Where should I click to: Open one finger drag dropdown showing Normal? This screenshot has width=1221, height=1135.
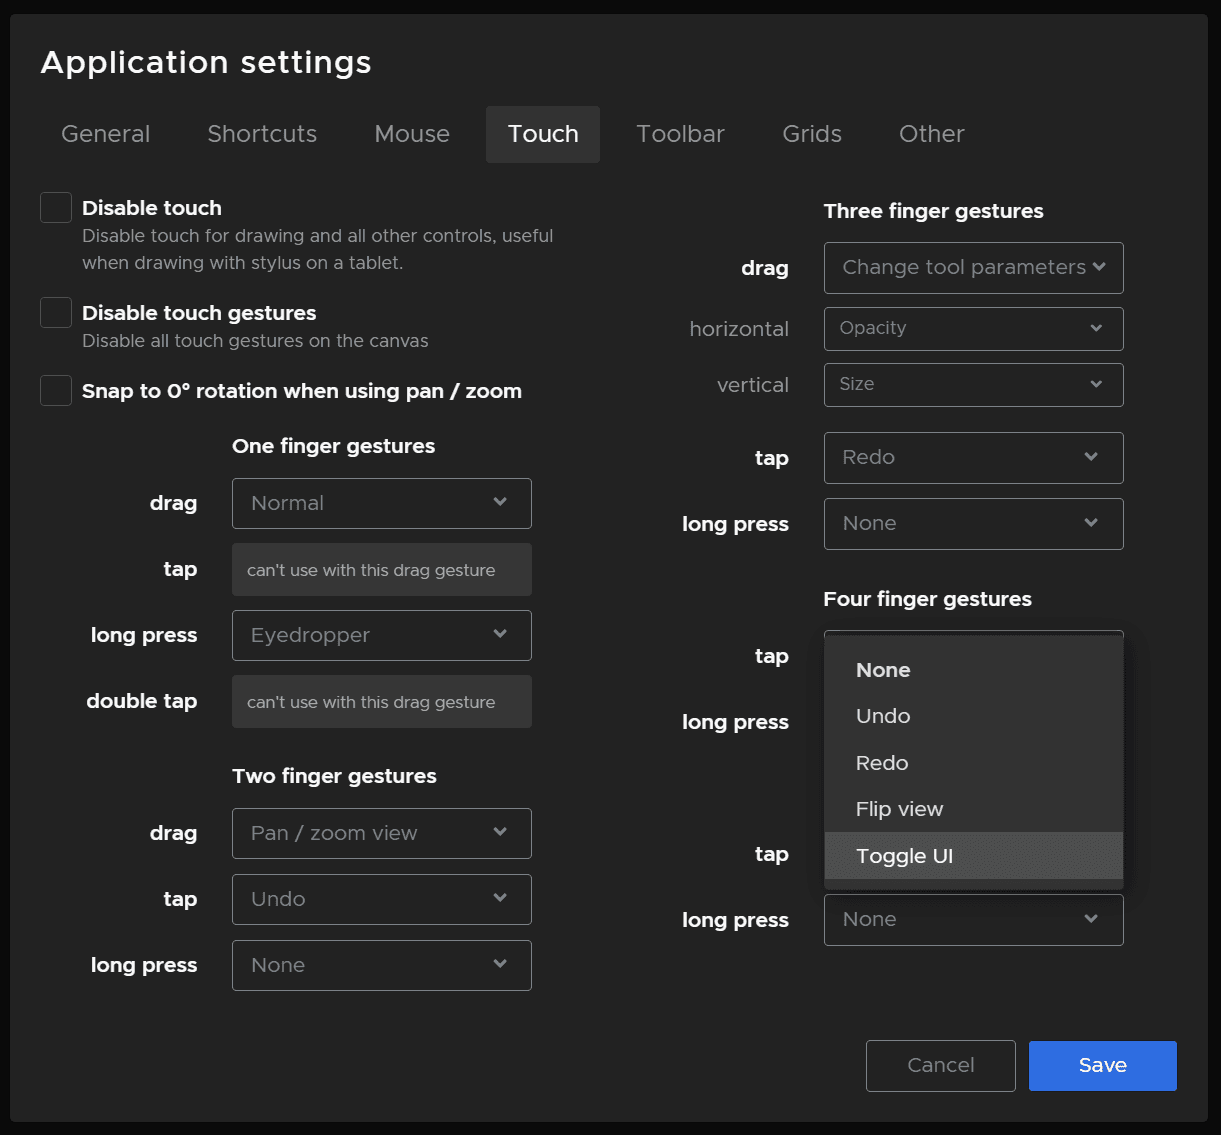381,503
